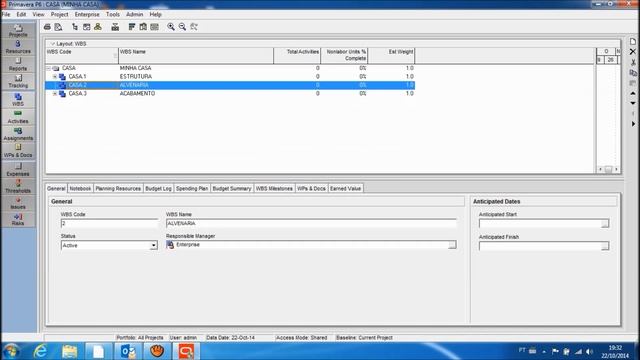Switch to the WBS Milestones tab
The image size is (640, 360).
coord(274,189)
